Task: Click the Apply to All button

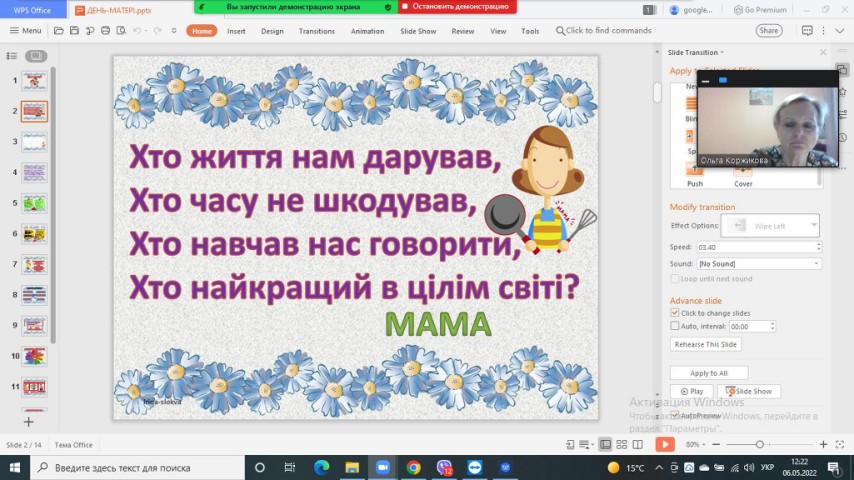Action: point(709,373)
